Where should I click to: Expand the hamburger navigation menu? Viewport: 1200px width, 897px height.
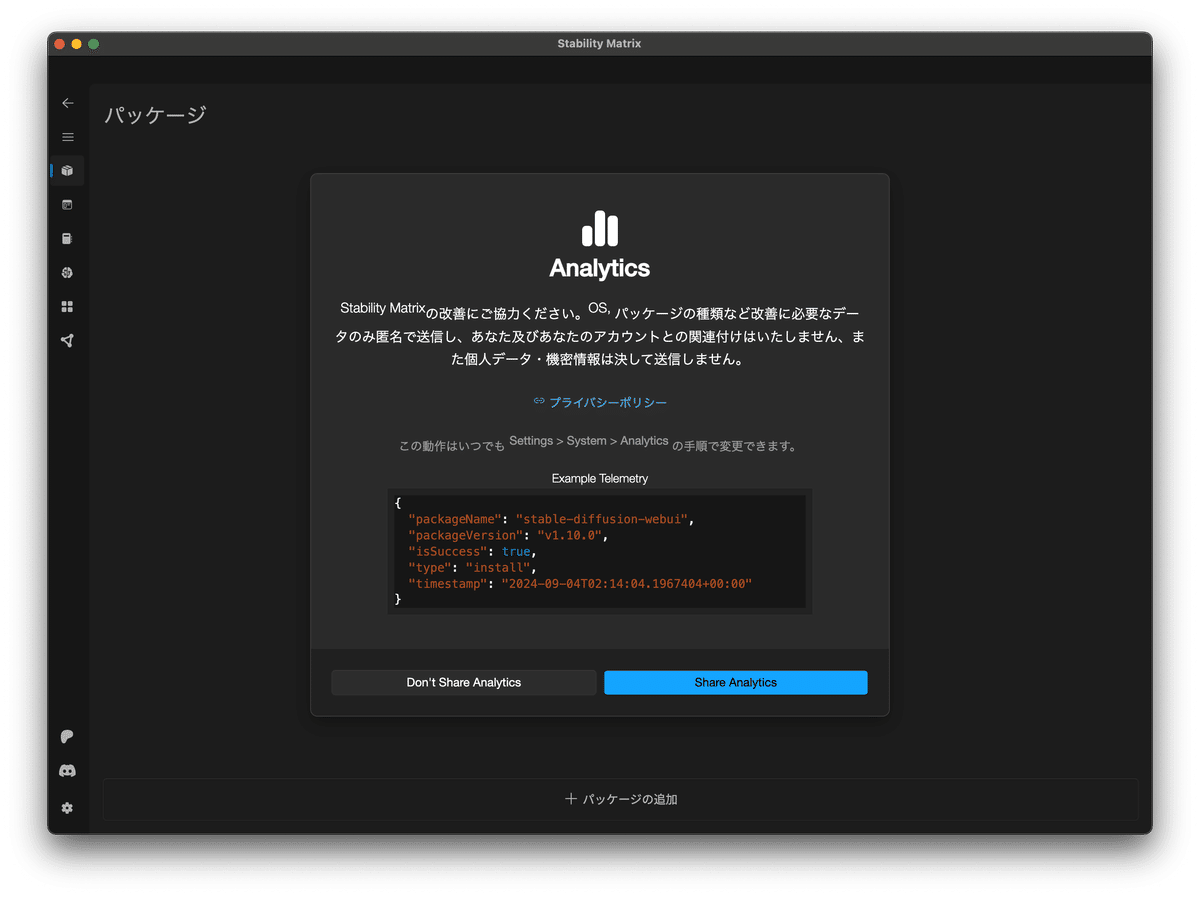[67, 137]
